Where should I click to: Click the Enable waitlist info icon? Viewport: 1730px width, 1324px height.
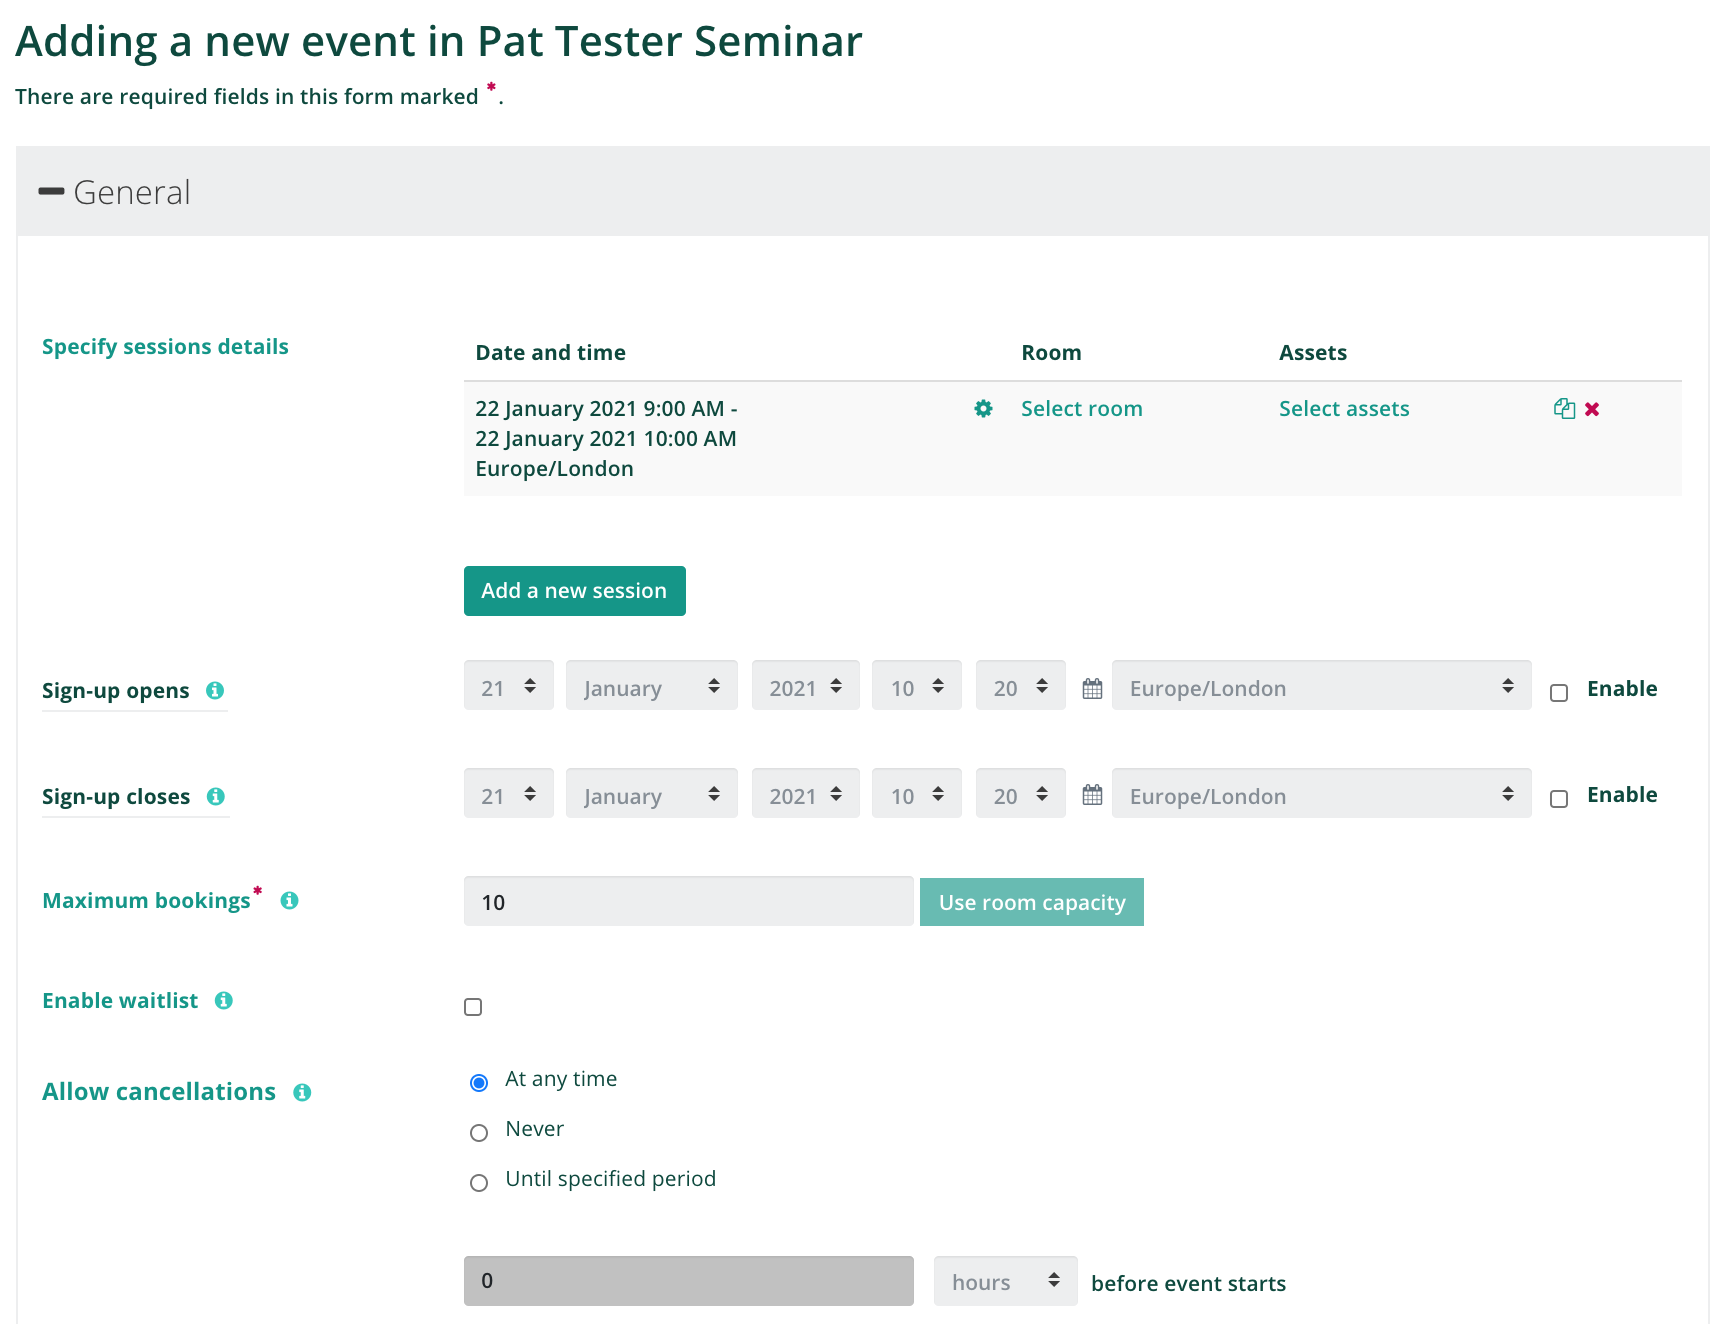point(224,1001)
